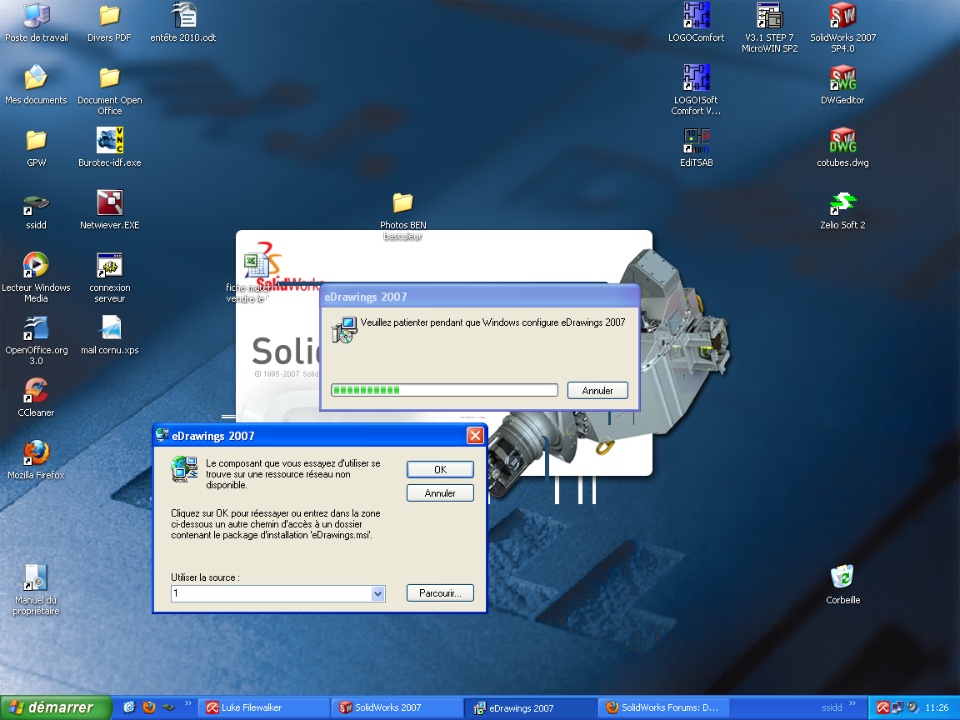Click Avira umbrella tray icon
This screenshot has height=720, width=960.
883,708
